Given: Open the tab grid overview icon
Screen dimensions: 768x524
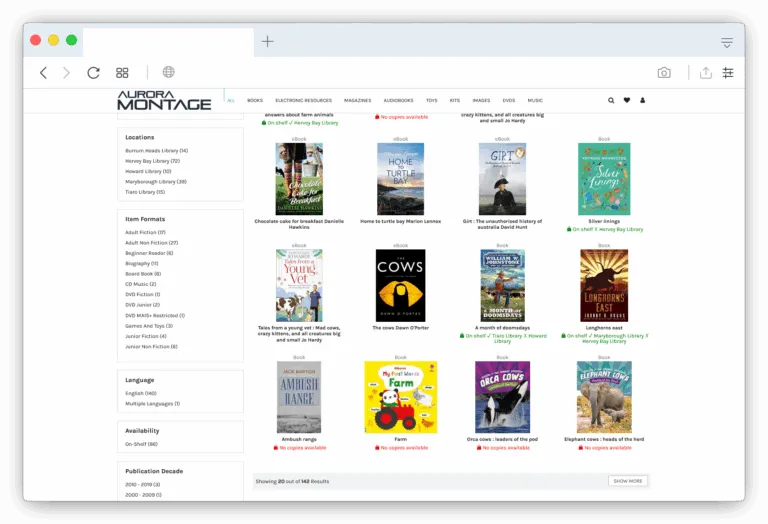Looking at the screenshot, I should [122, 73].
